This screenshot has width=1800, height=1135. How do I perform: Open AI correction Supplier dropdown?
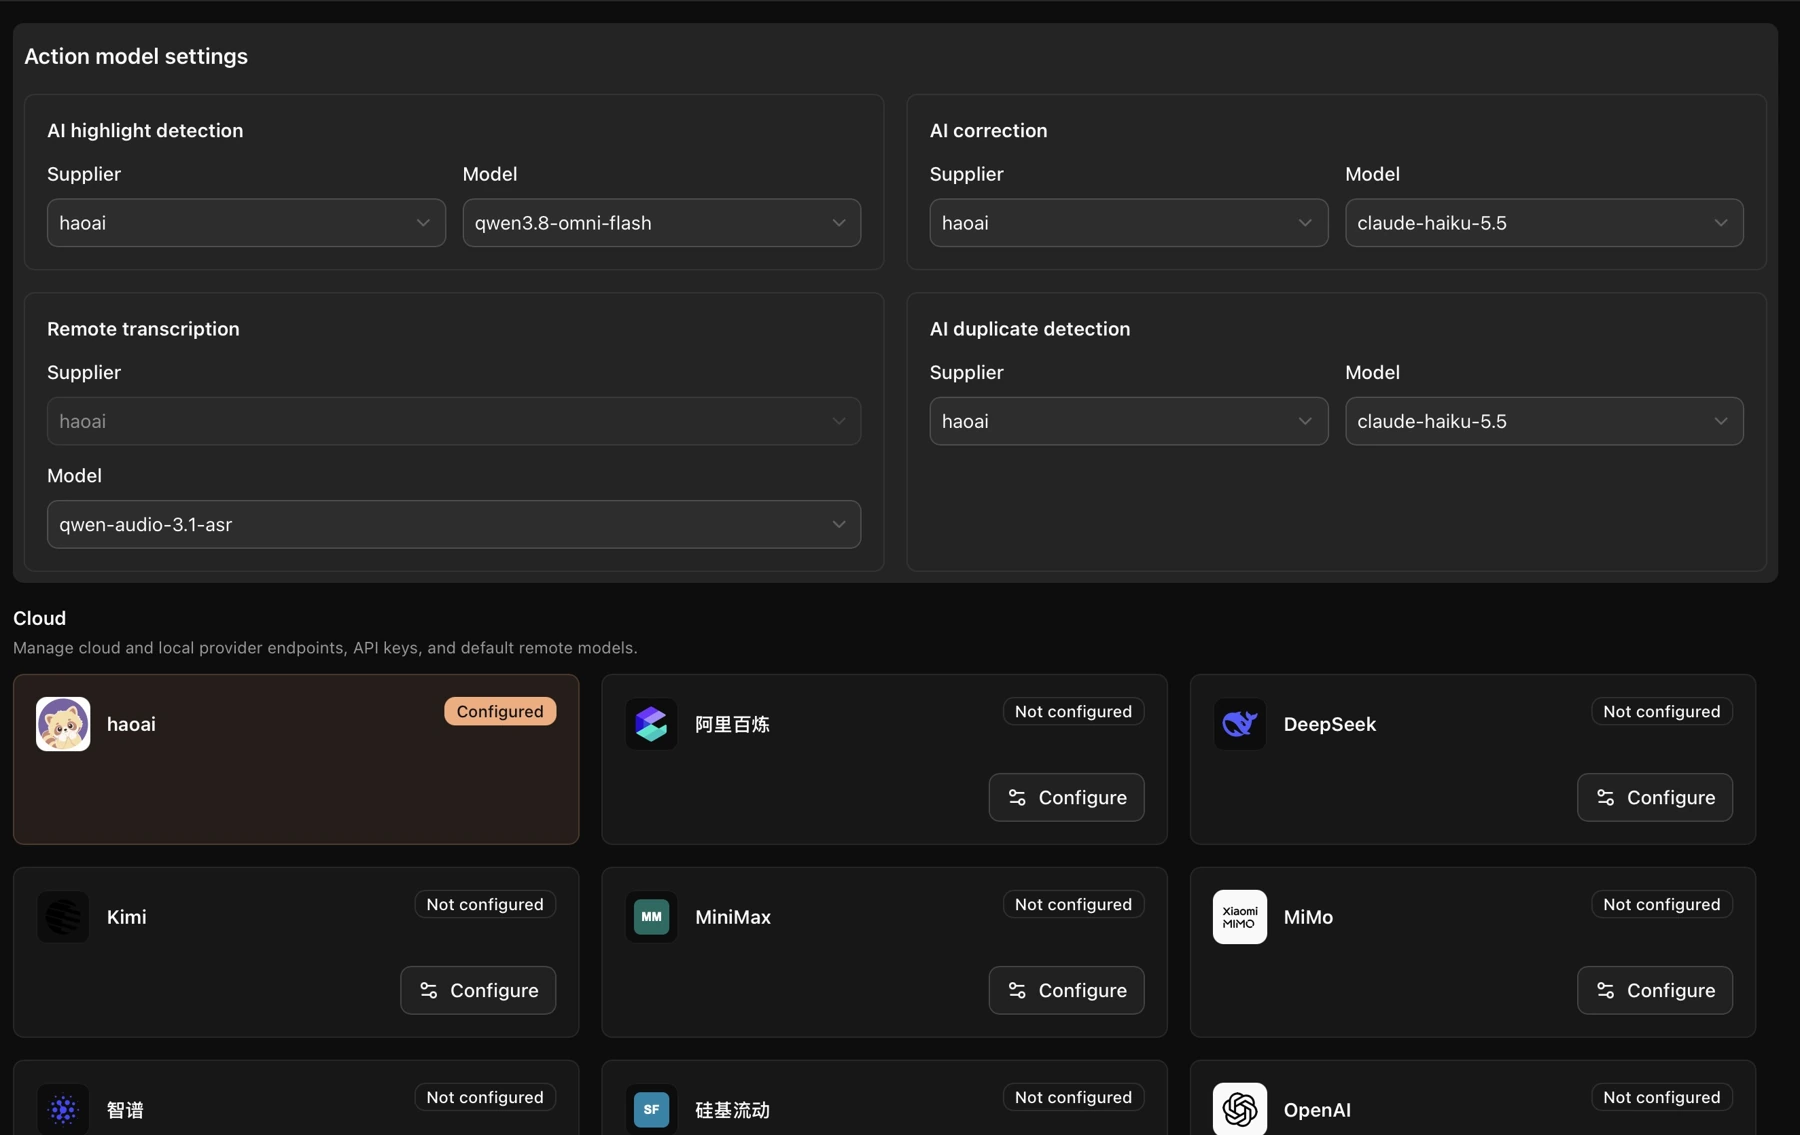tap(1128, 222)
